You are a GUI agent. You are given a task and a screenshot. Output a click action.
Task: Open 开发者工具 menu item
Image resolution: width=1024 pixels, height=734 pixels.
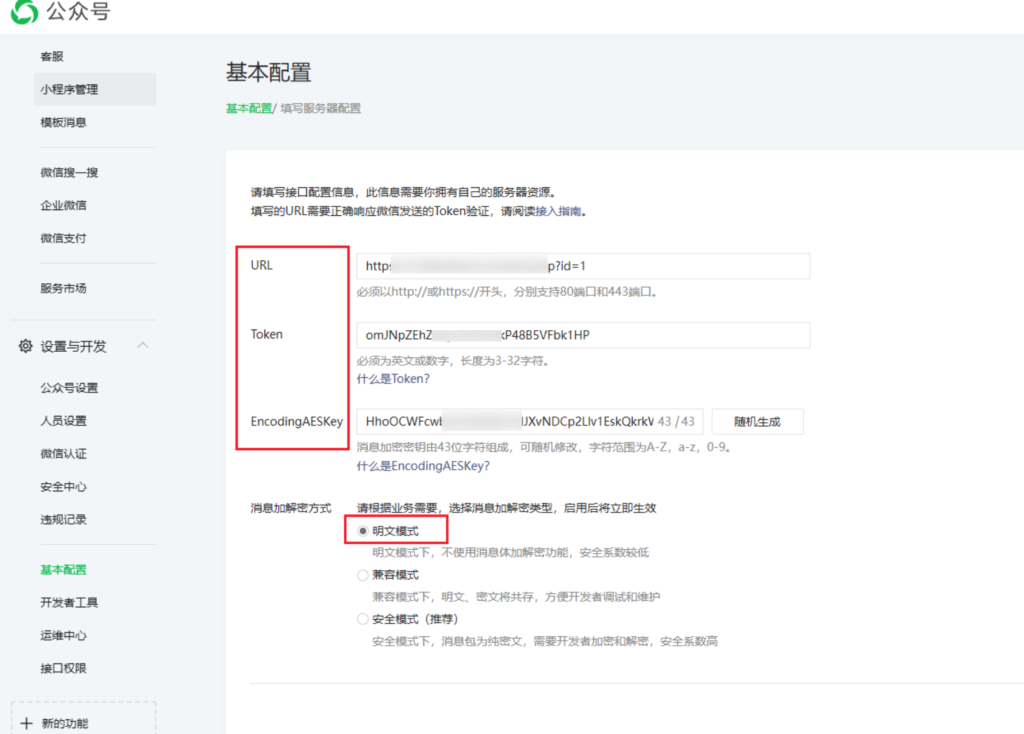(x=69, y=602)
